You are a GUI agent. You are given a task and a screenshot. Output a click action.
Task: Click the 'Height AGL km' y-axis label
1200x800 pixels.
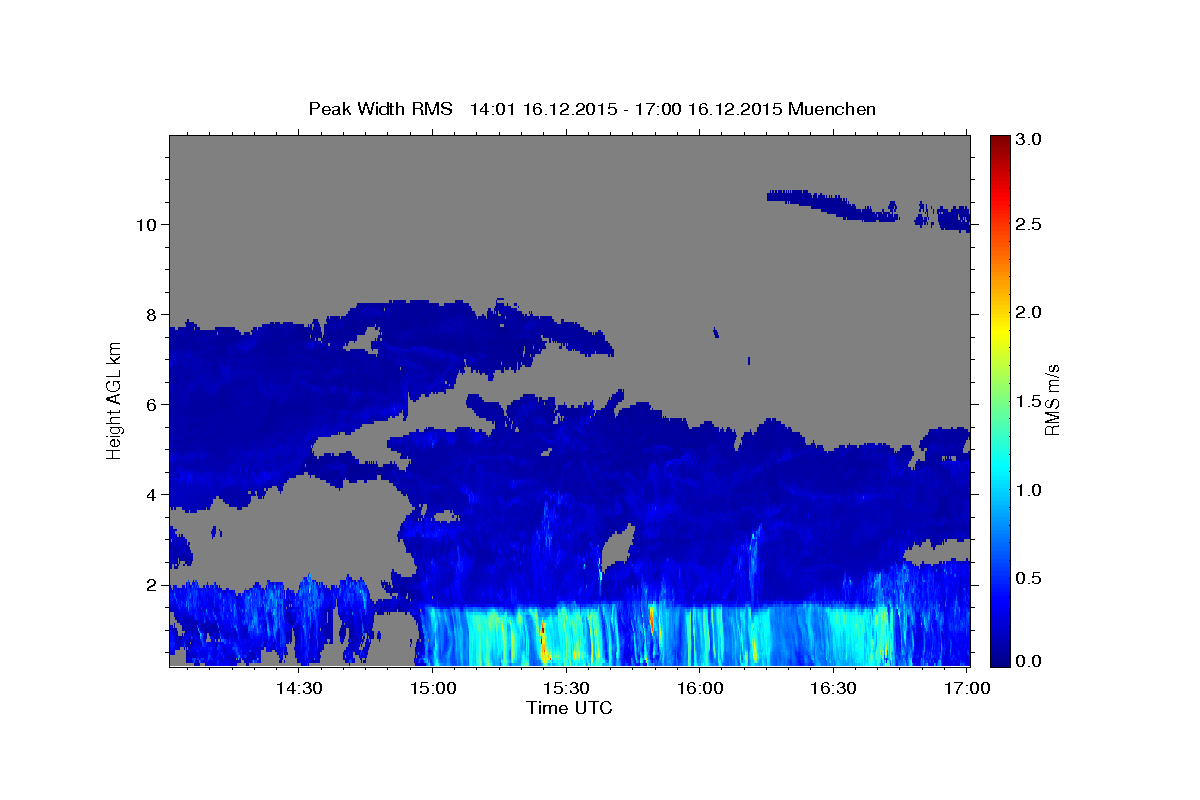[114, 400]
